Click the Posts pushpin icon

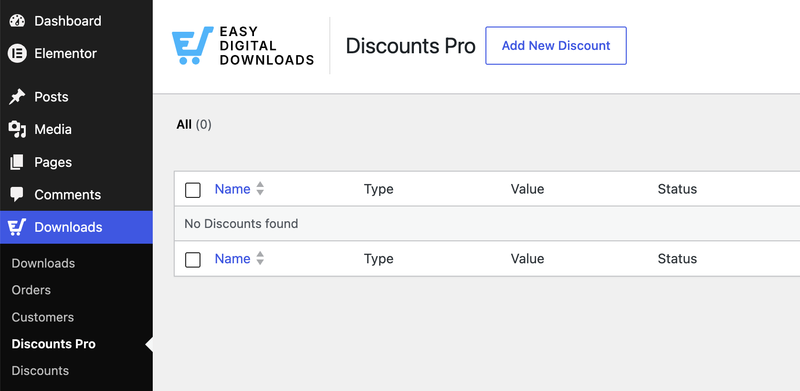17,97
